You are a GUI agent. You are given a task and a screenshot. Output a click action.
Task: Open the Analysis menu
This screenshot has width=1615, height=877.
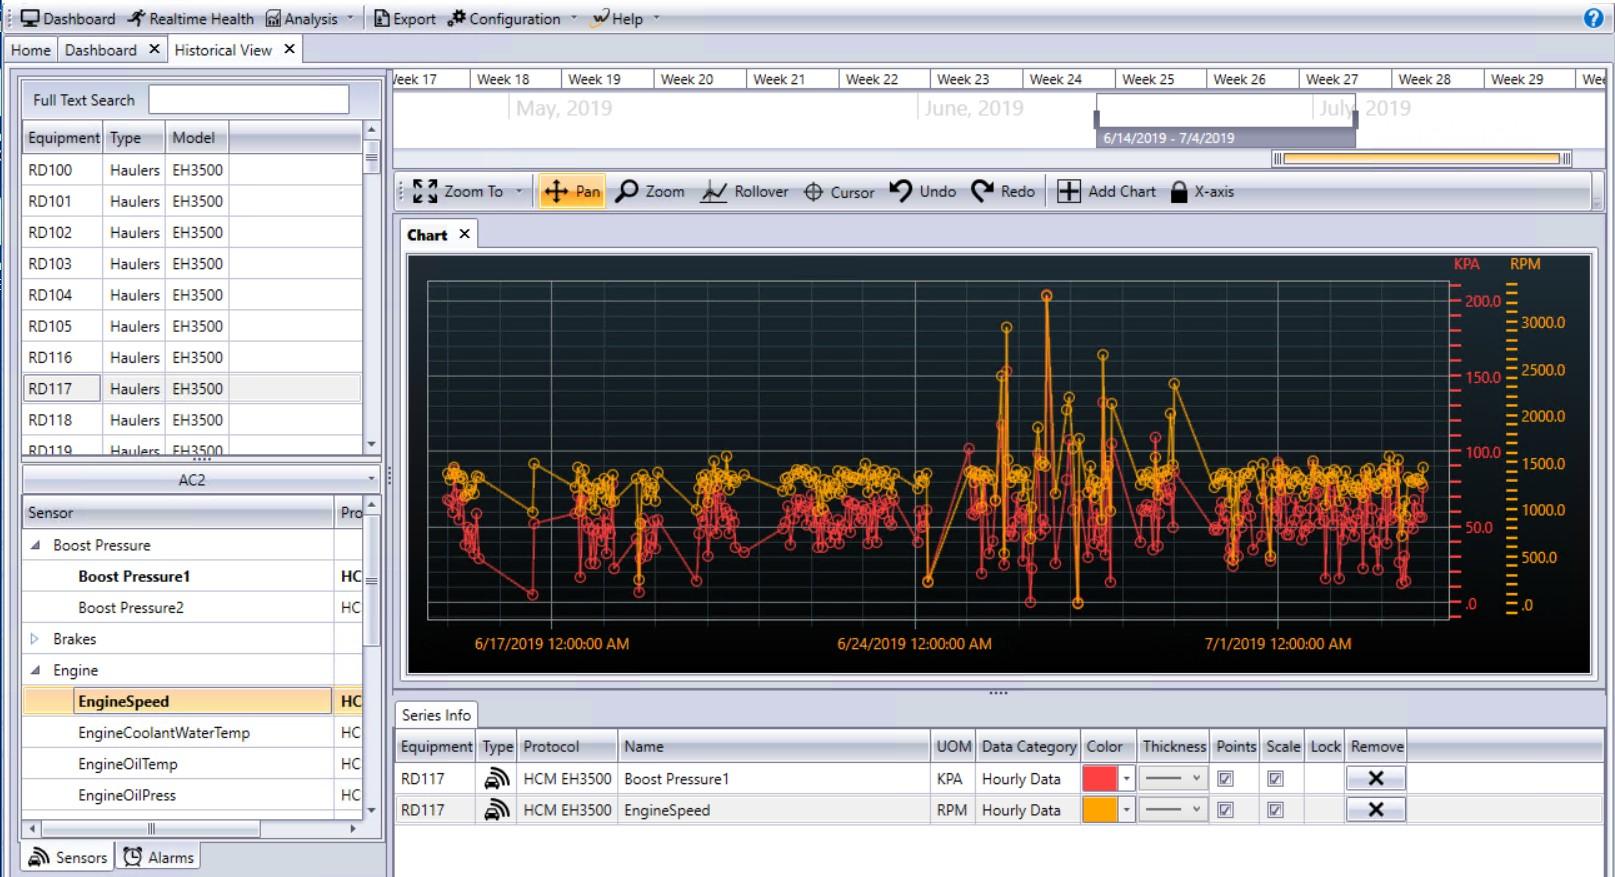pyautogui.click(x=309, y=18)
